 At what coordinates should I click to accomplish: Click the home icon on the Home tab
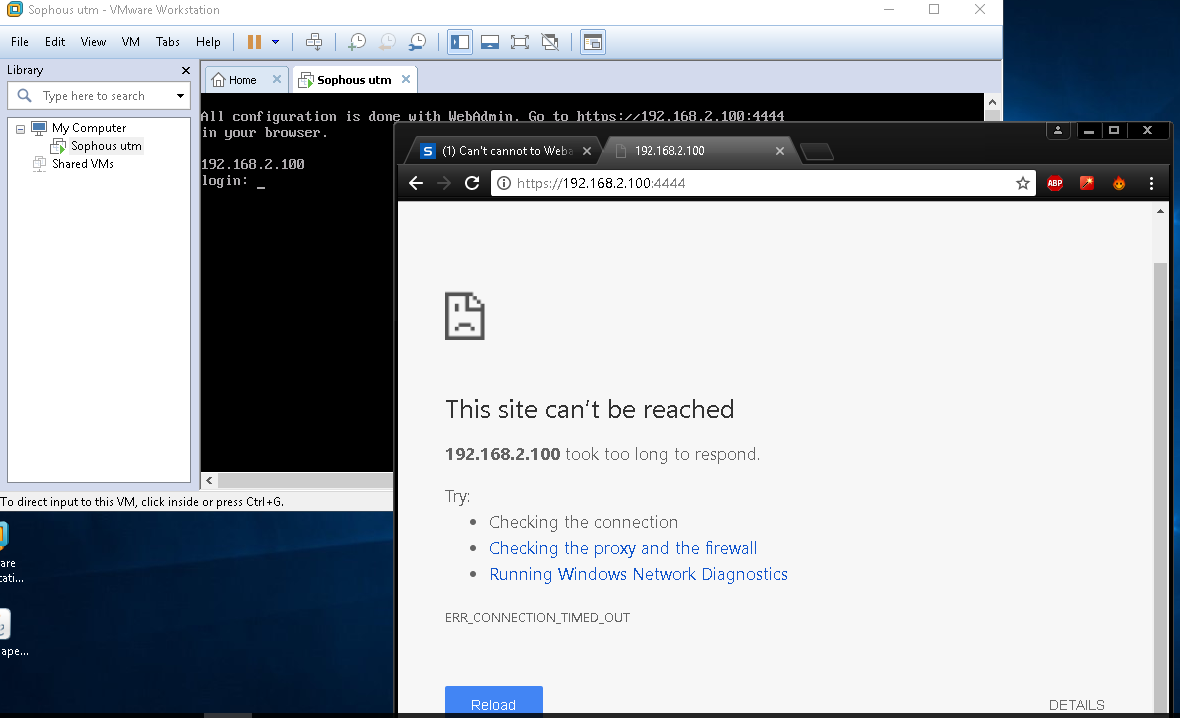click(x=218, y=80)
